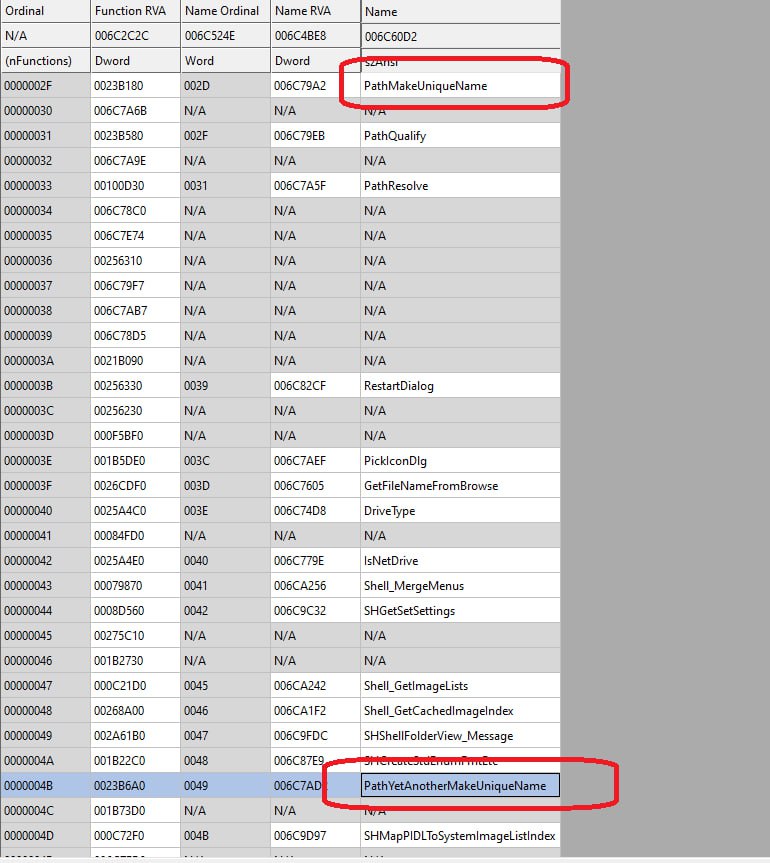Click function RVA 000F5BF0

(135, 435)
